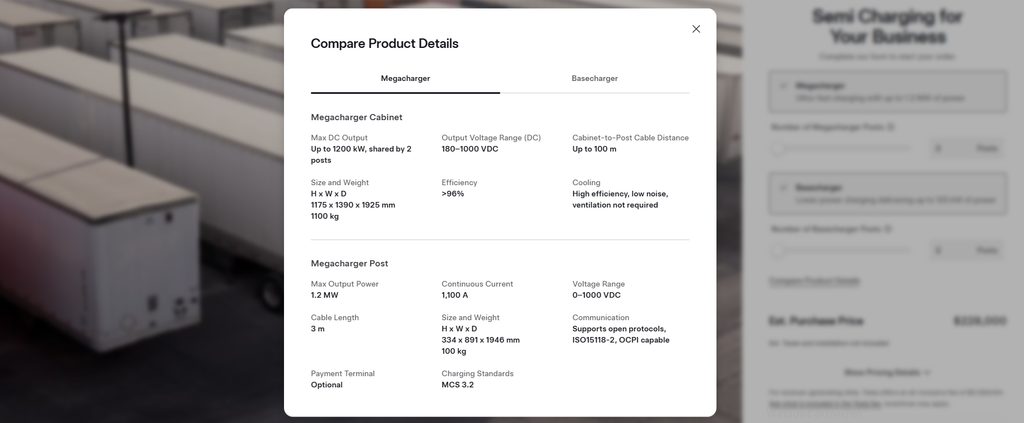1024x423 pixels.
Task: Click the Compare Product Details heading
Action: click(385, 44)
